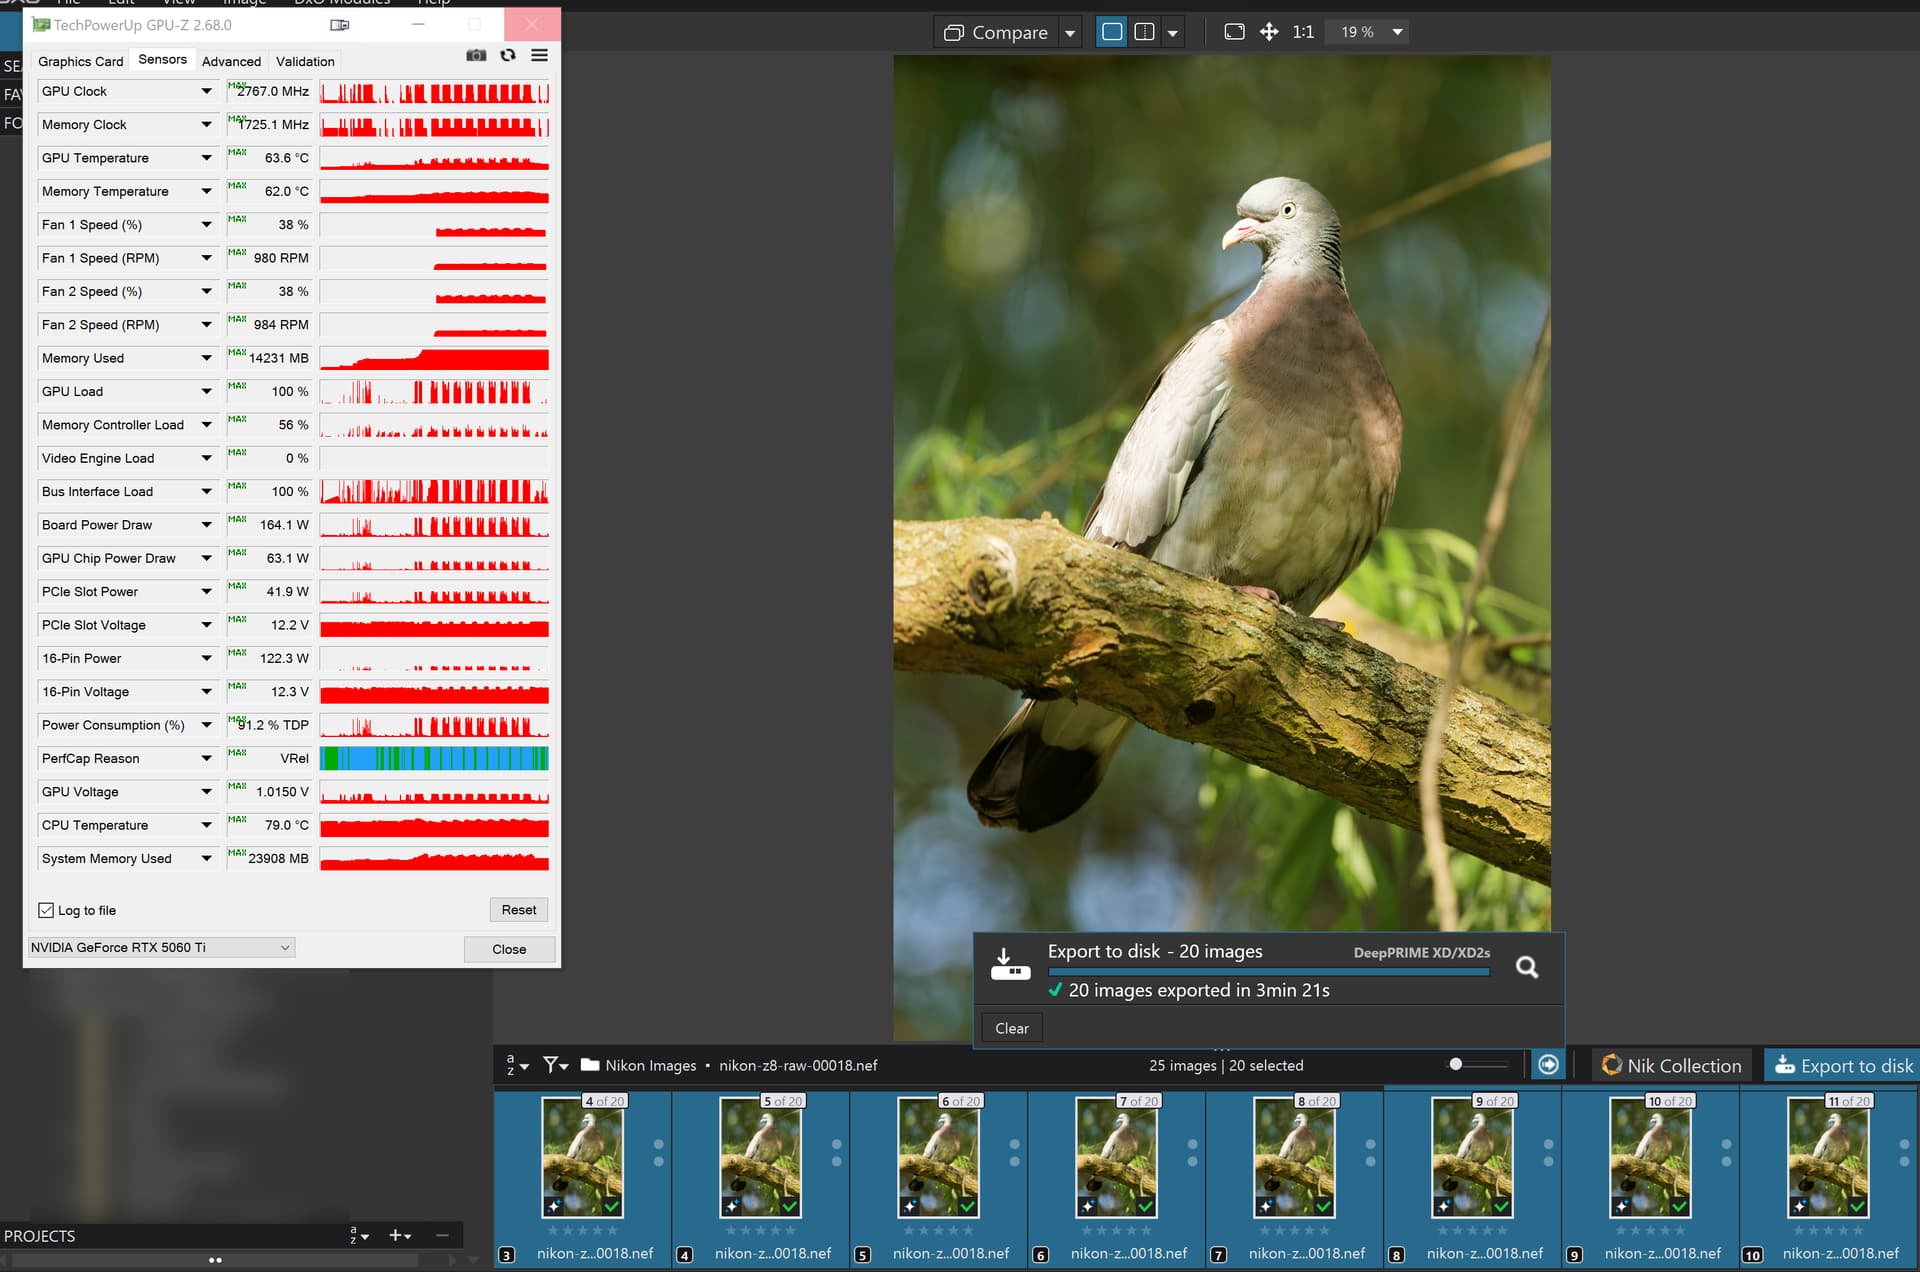Viewport: 1920px width, 1272px height.
Task: Select single image view mode
Action: tap(1112, 32)
